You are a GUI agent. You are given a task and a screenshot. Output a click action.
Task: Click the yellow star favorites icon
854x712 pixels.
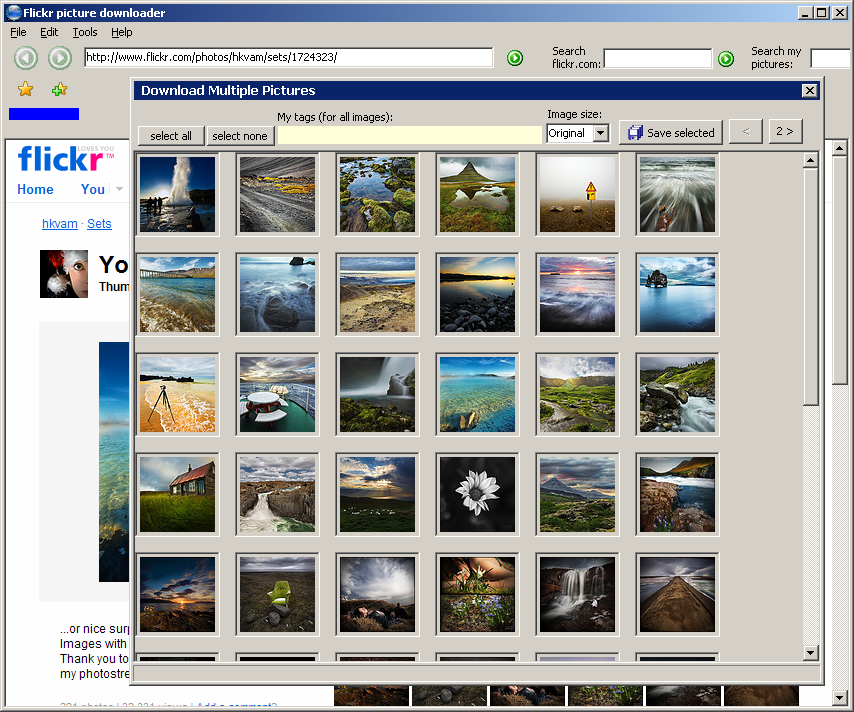(24, 89)
